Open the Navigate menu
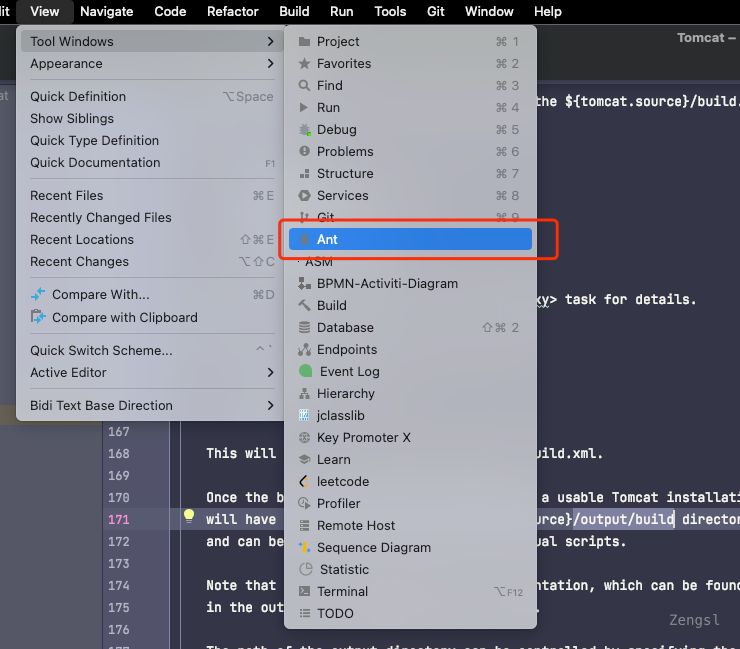The width and height of the screenshot is (740, 649). (106, 12)
